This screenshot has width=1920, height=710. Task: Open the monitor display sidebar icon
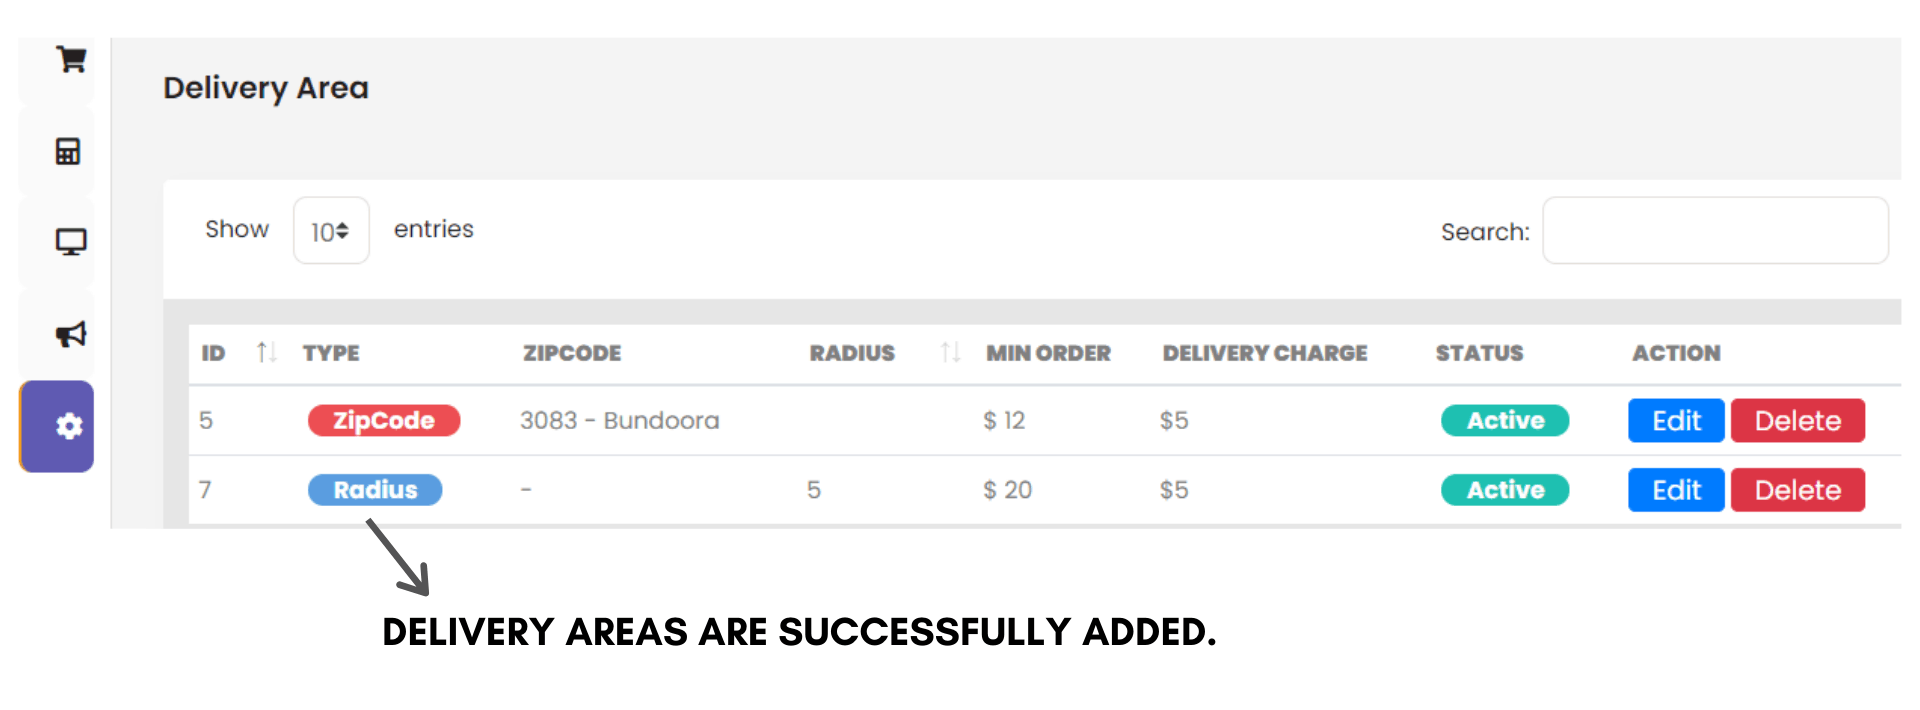[x=70, y=242]
